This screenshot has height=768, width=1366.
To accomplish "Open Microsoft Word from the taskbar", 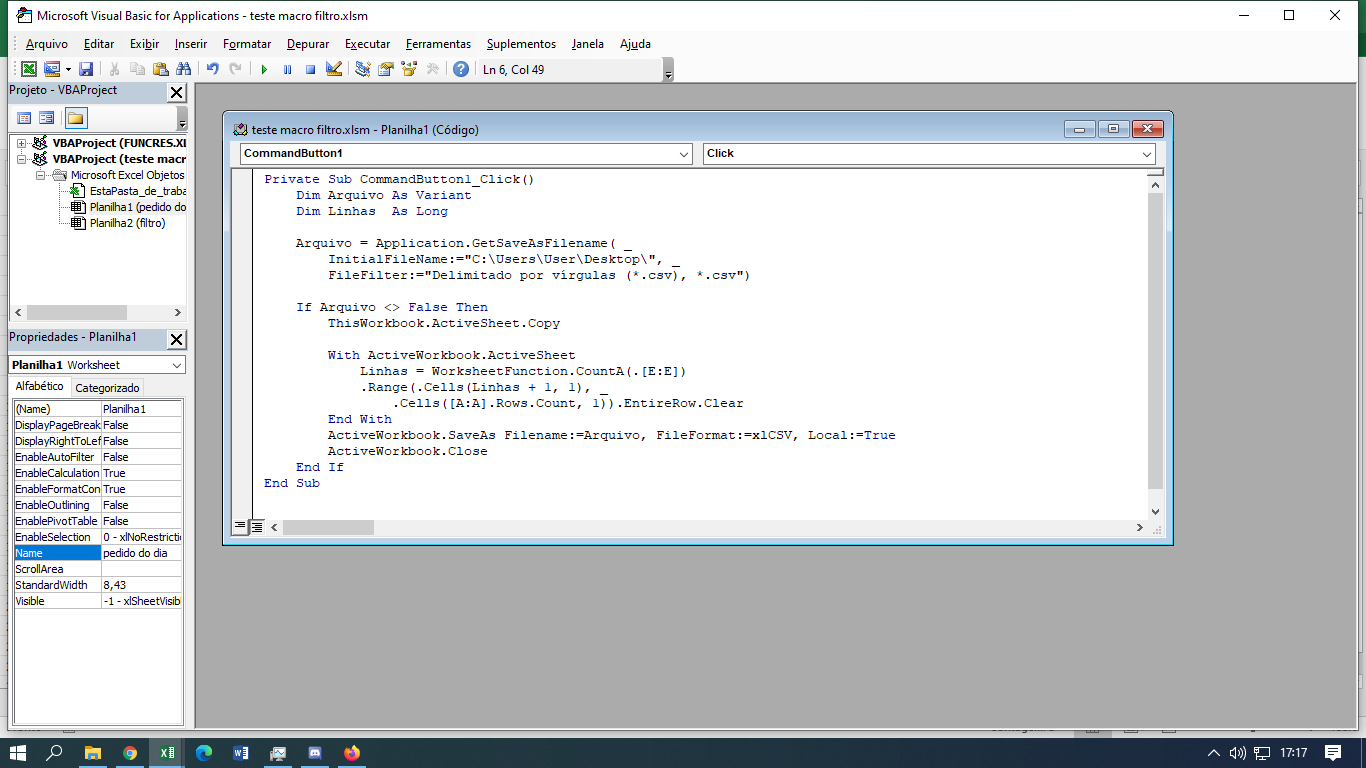I will (x=241, y=753).
